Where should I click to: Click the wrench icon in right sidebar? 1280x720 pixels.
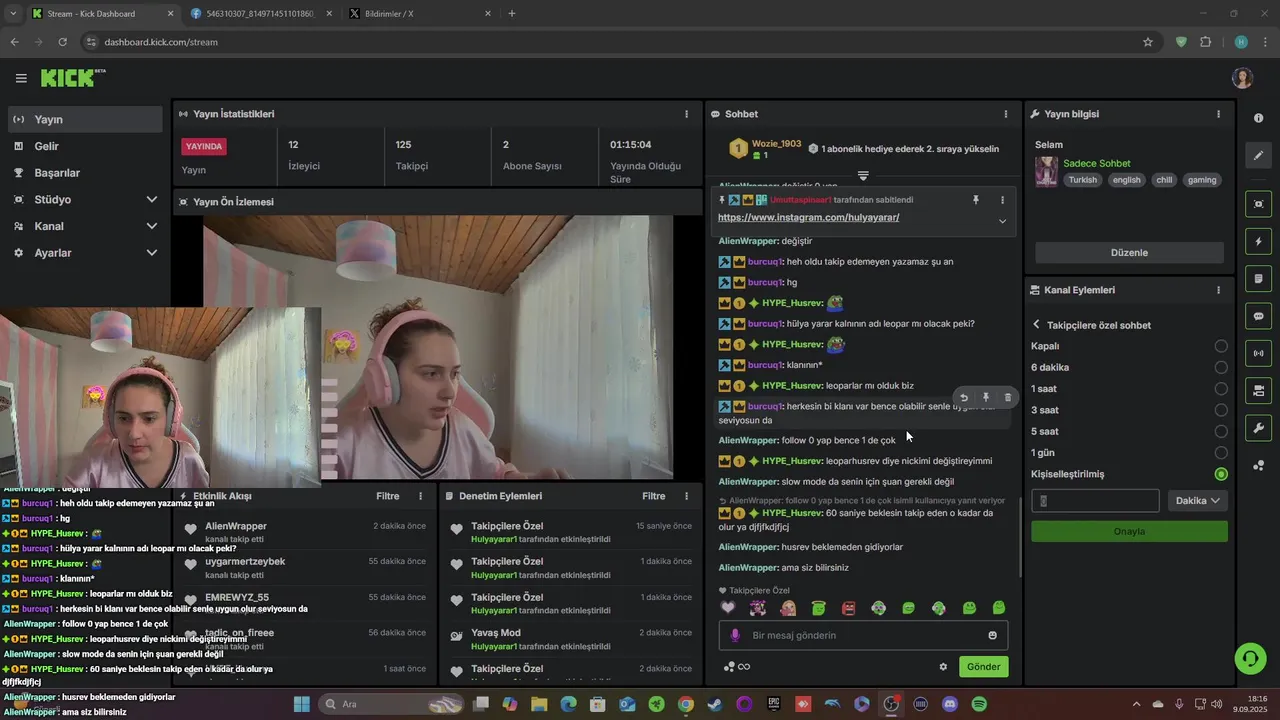pyautogui.click(x=1258, y=428)
